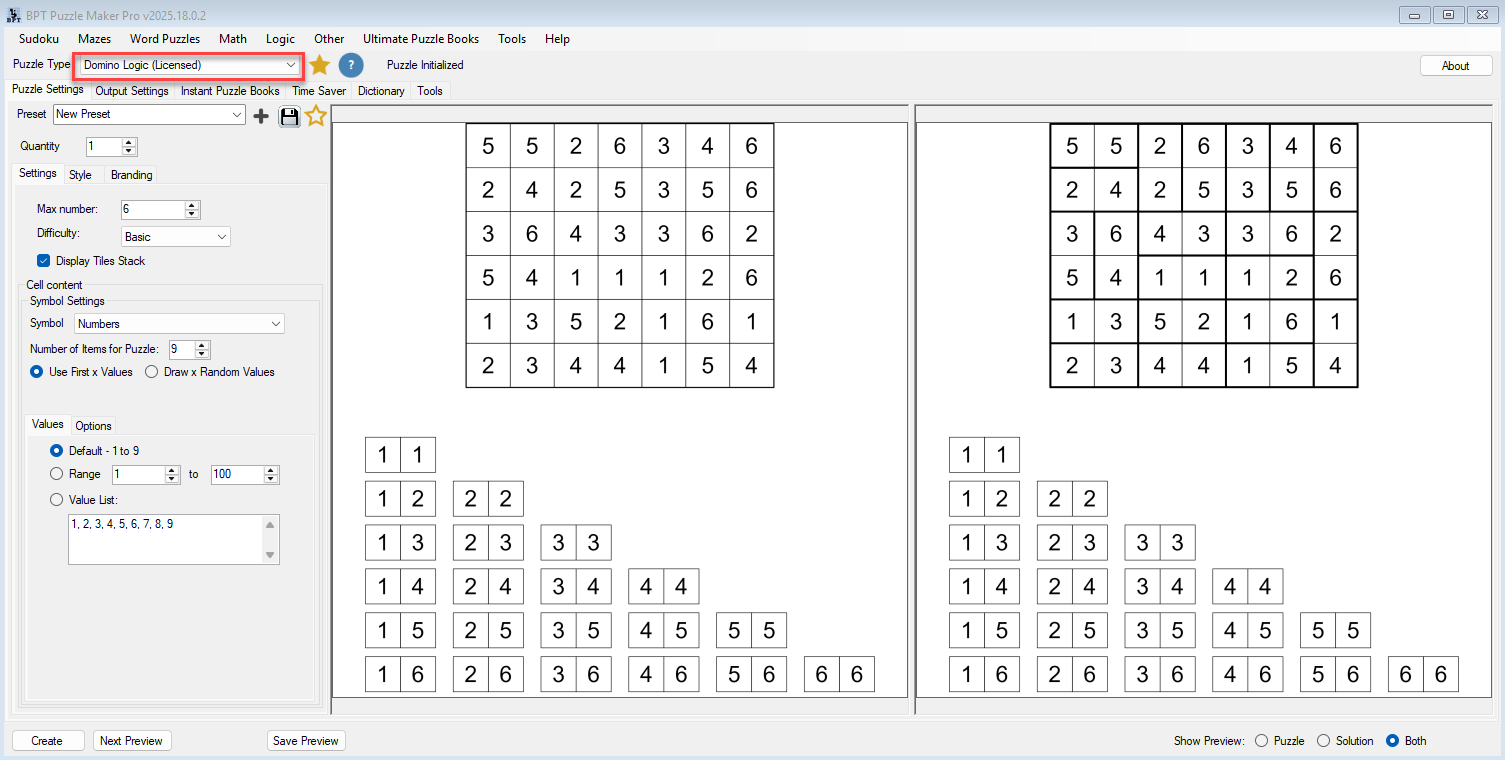This screenshot has width=1505, height=760.
Task: Choose the Range value option
Action: (56, 474)
